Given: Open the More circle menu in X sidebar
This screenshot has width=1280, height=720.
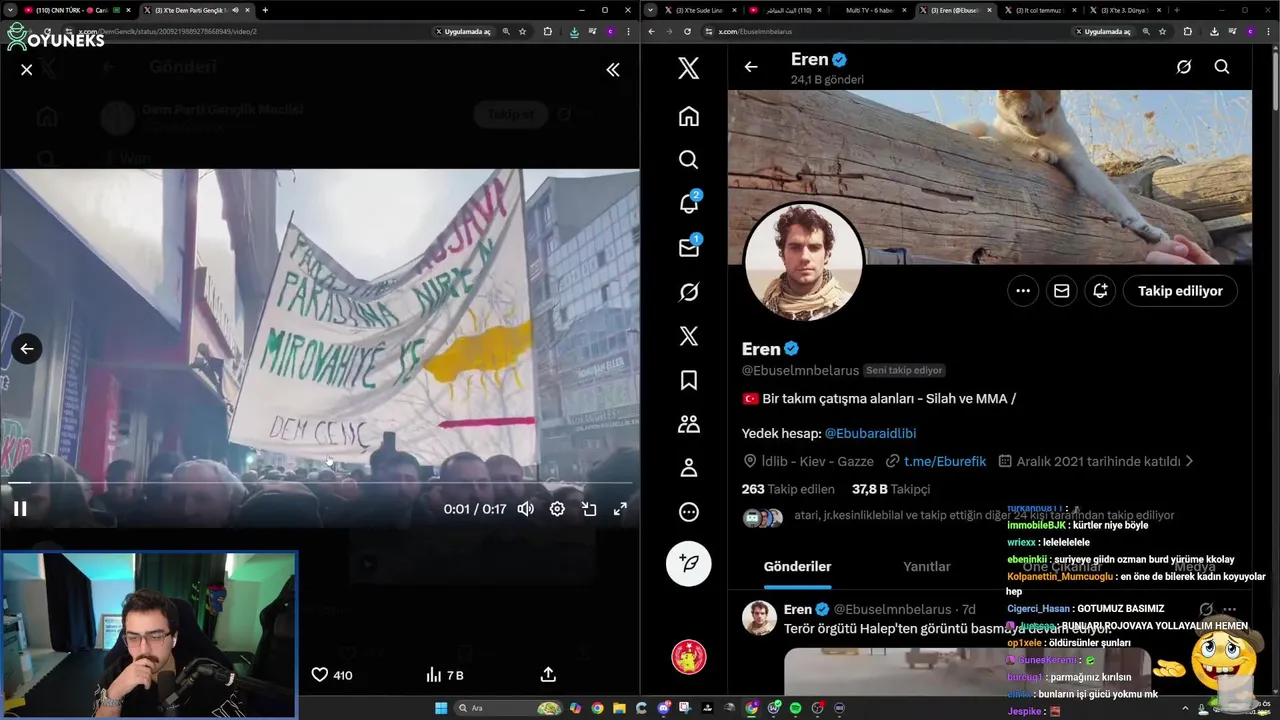Looking at the screenshot, I should pos(689,512).
